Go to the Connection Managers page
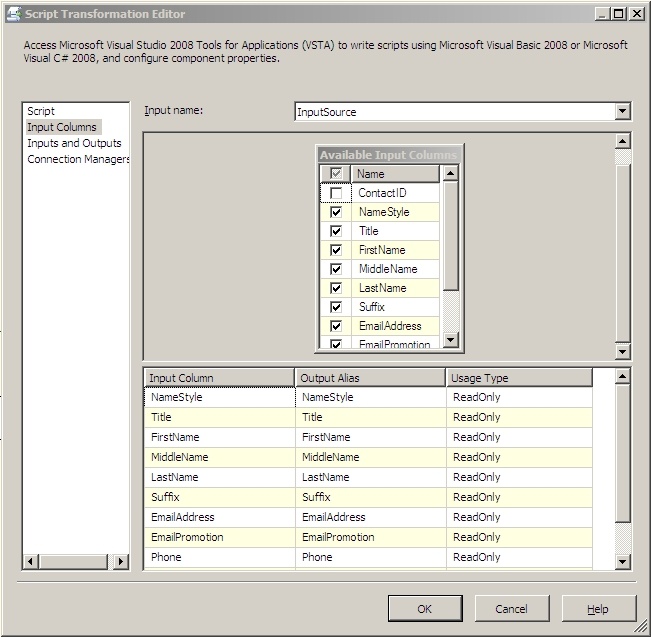651x637 pixels. pyautogui.click(x=78, y=159)
